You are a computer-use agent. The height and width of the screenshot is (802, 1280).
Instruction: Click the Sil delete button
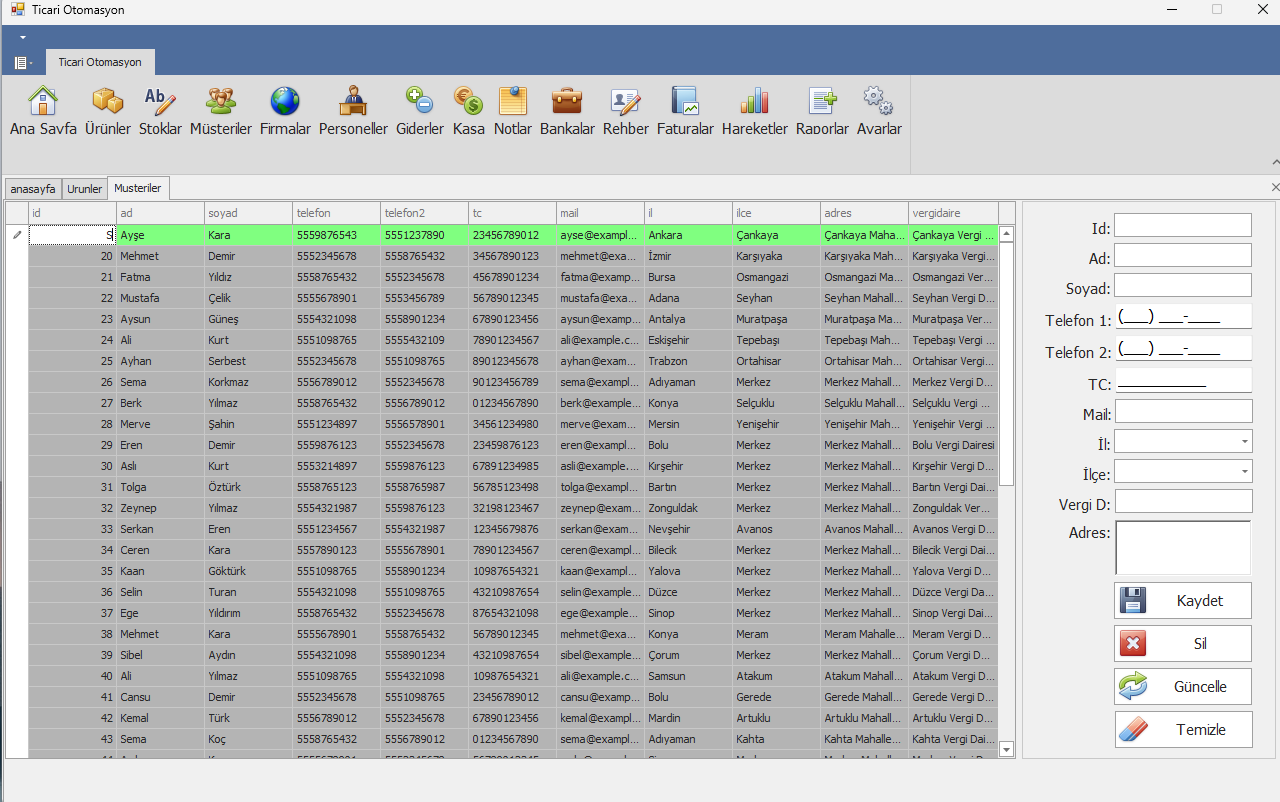[x=1183, y=643]
